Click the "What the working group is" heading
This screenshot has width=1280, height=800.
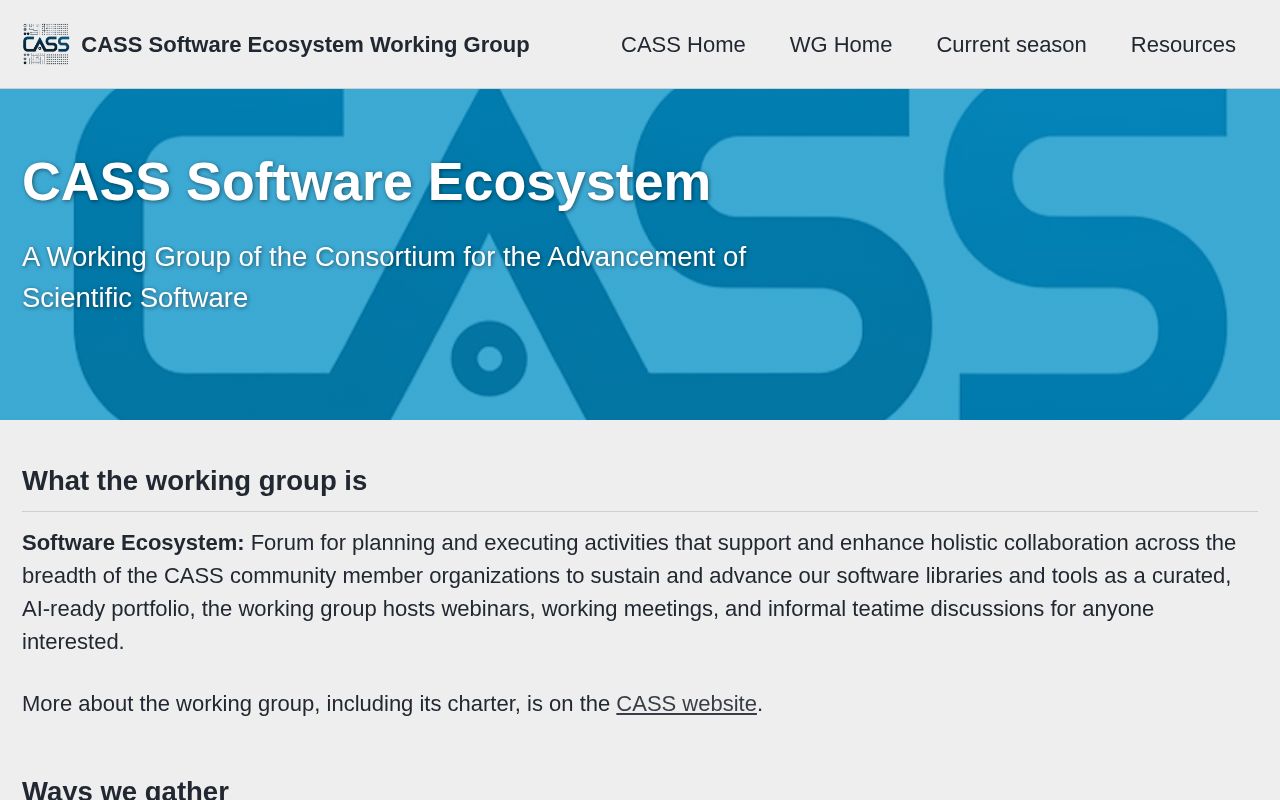[194, 481]
